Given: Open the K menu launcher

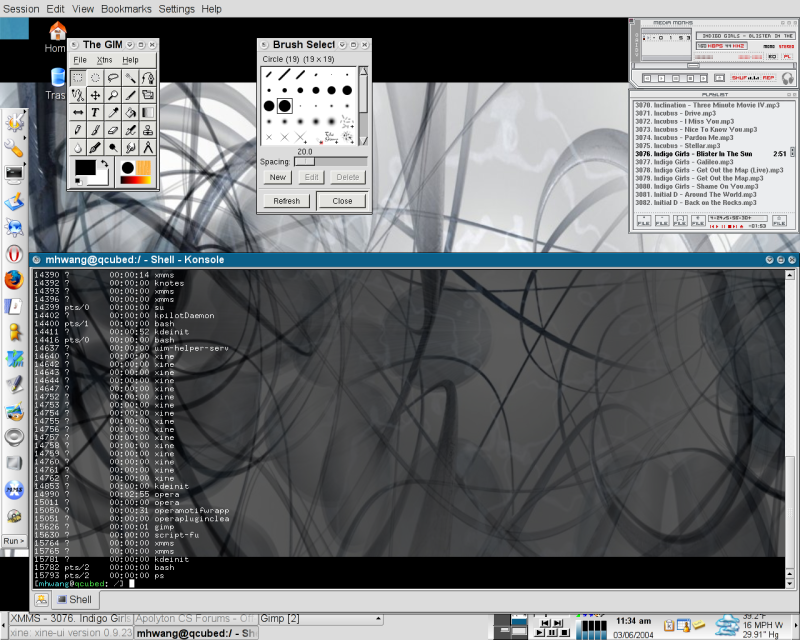Looking at the screenshot, I should 14,122.
